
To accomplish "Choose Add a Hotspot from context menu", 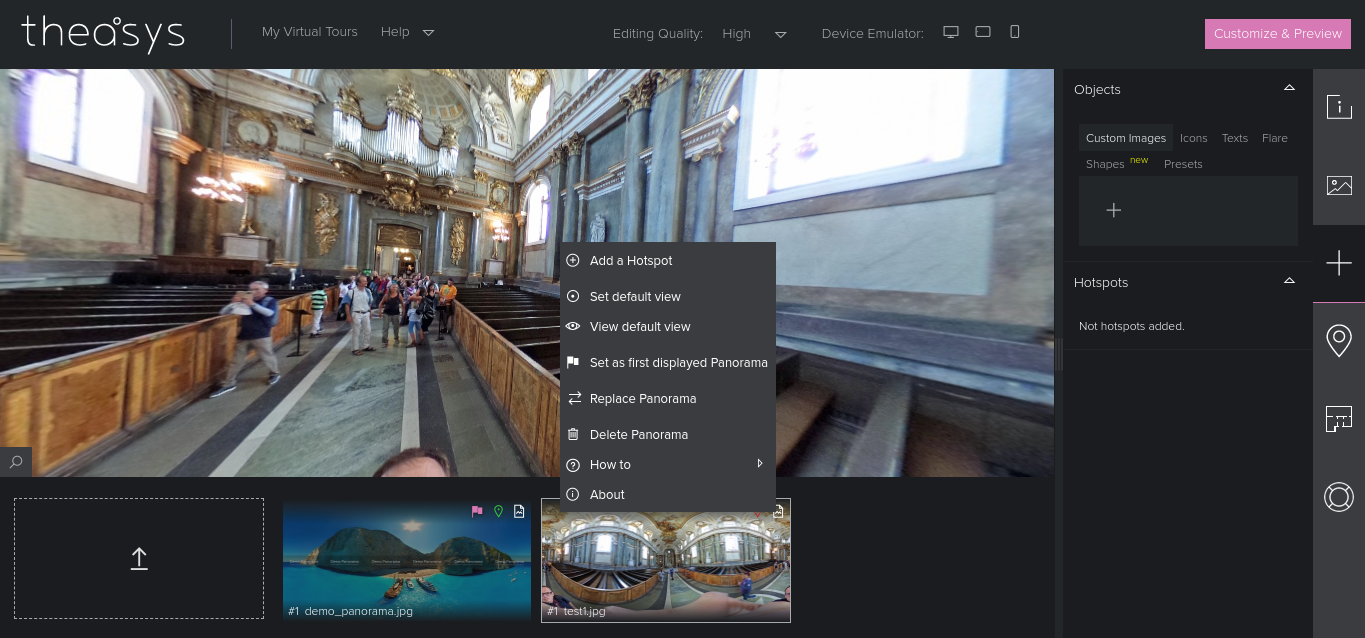I will (668, 261).
